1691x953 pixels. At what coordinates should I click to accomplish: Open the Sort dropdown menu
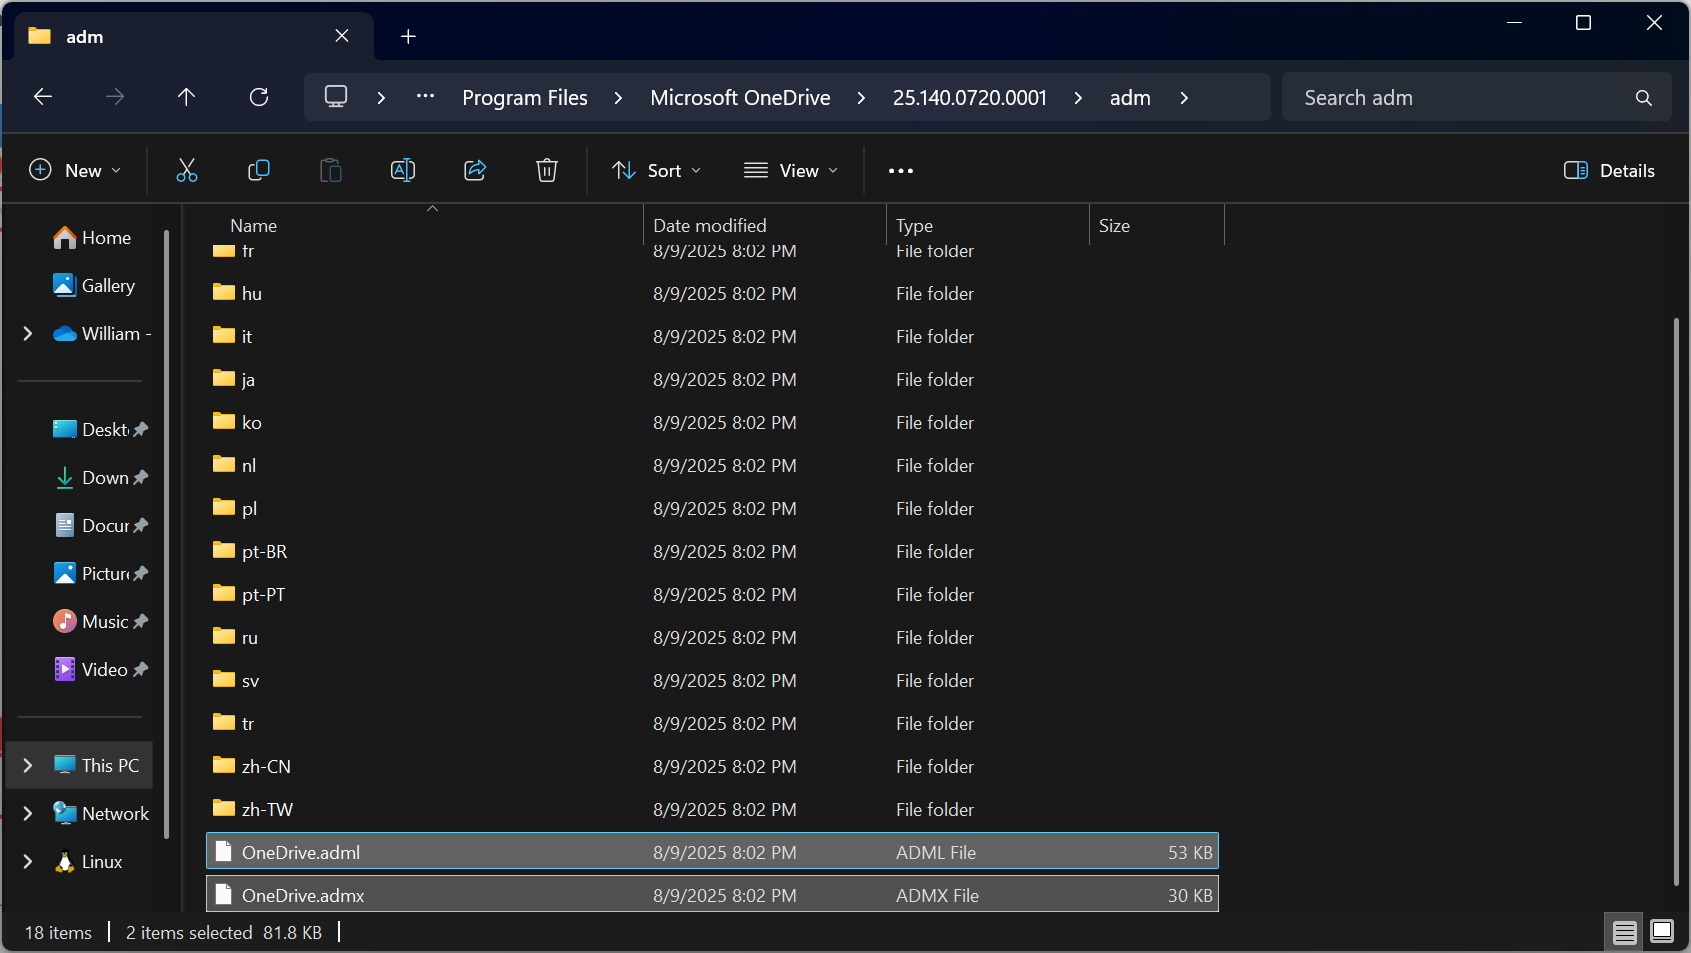(656, 171)
